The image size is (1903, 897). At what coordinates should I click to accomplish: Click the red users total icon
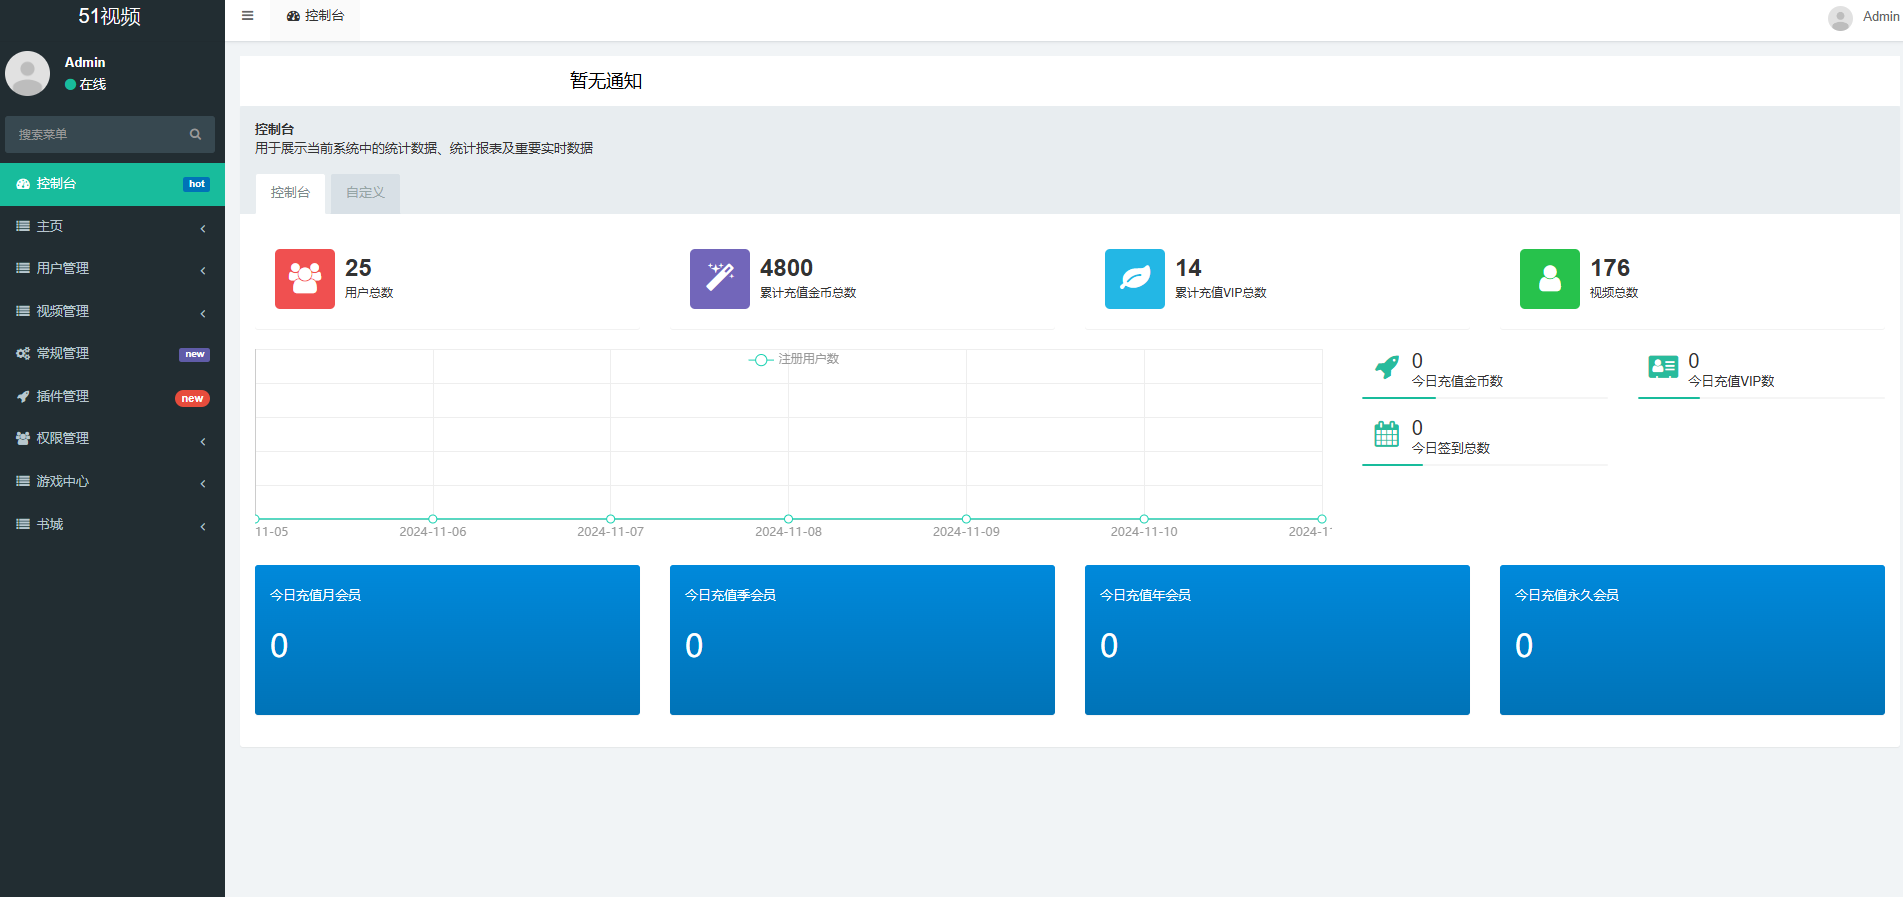point(305,279)
